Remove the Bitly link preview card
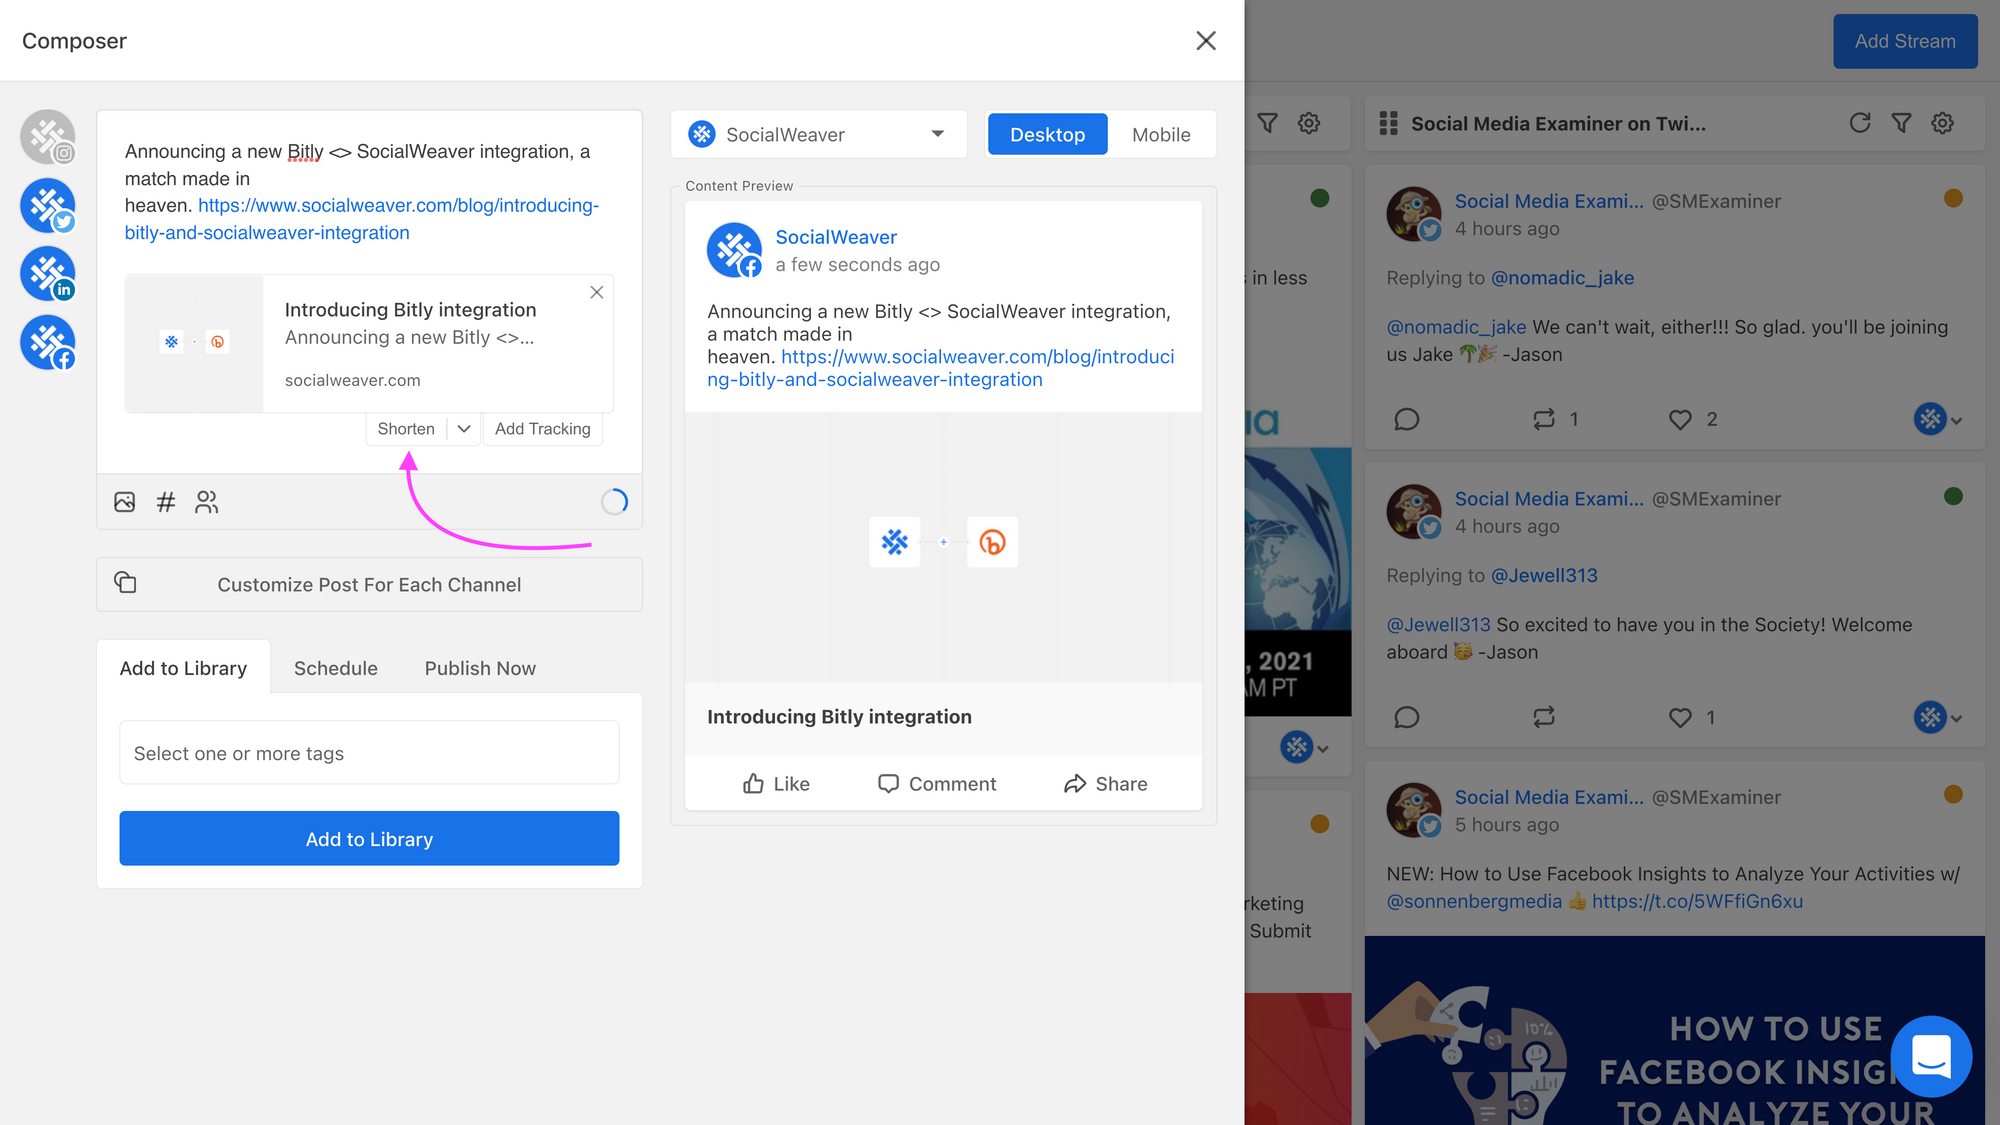Screen dimensions: 2000x1125 [x=597, y=292]
